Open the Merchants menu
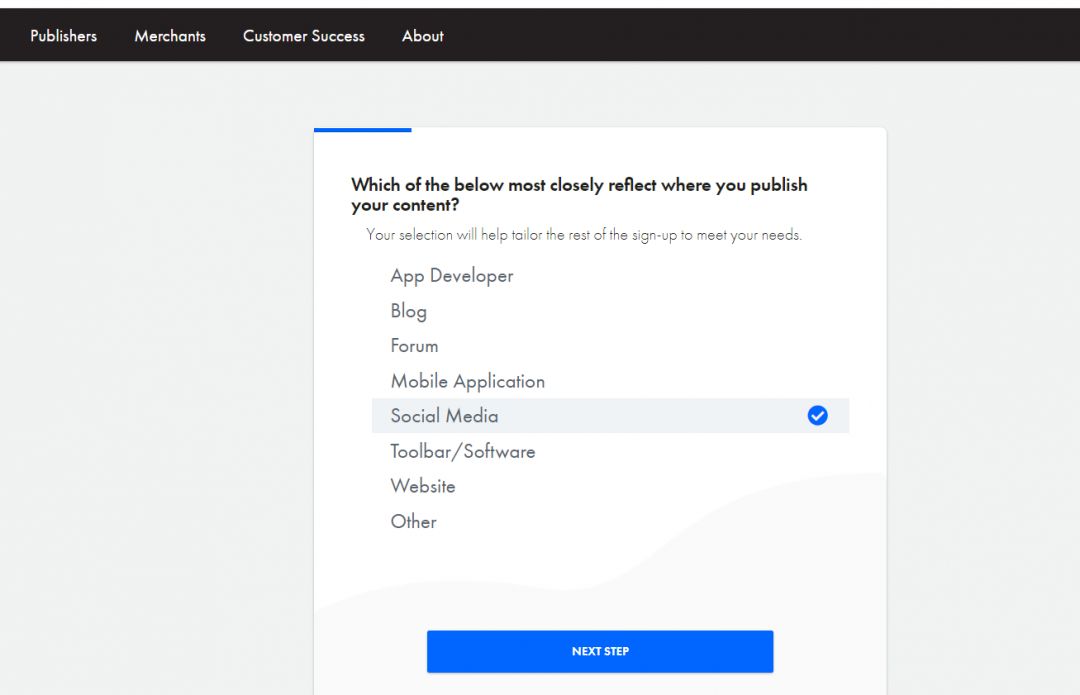Viewport: 1080px width, 695px height. [170, 36]
